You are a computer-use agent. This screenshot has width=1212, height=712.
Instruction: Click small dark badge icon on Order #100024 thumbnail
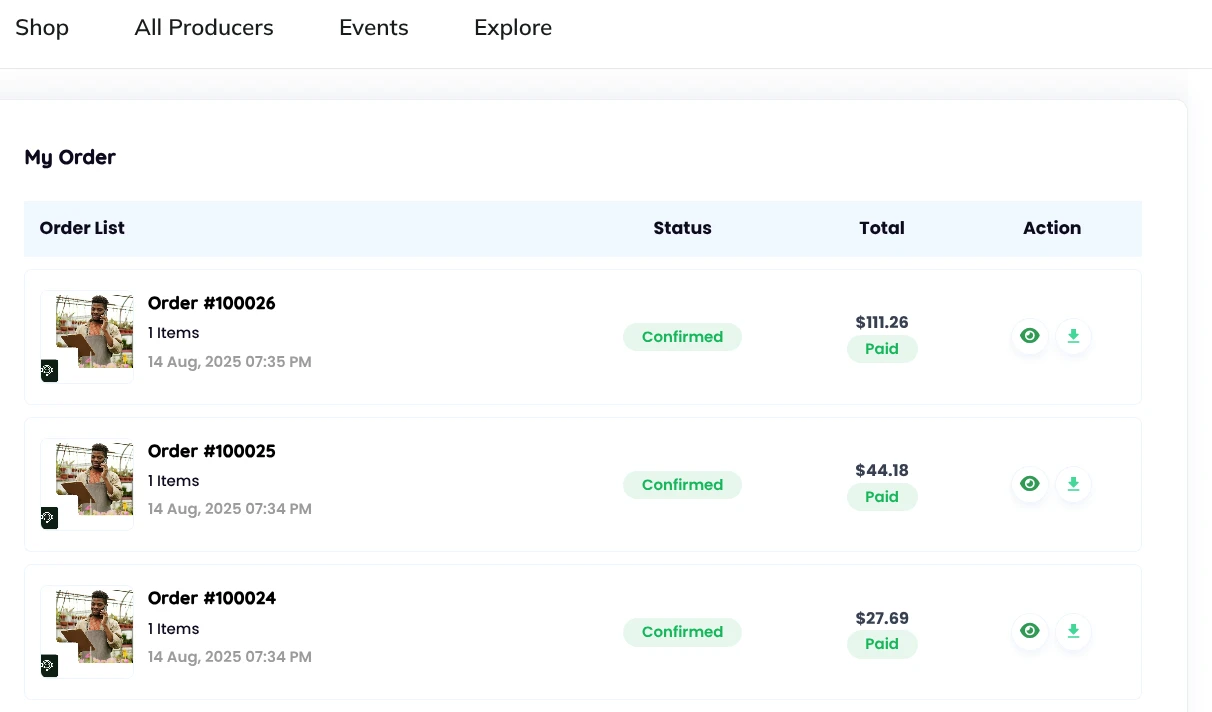coord(49,666)
